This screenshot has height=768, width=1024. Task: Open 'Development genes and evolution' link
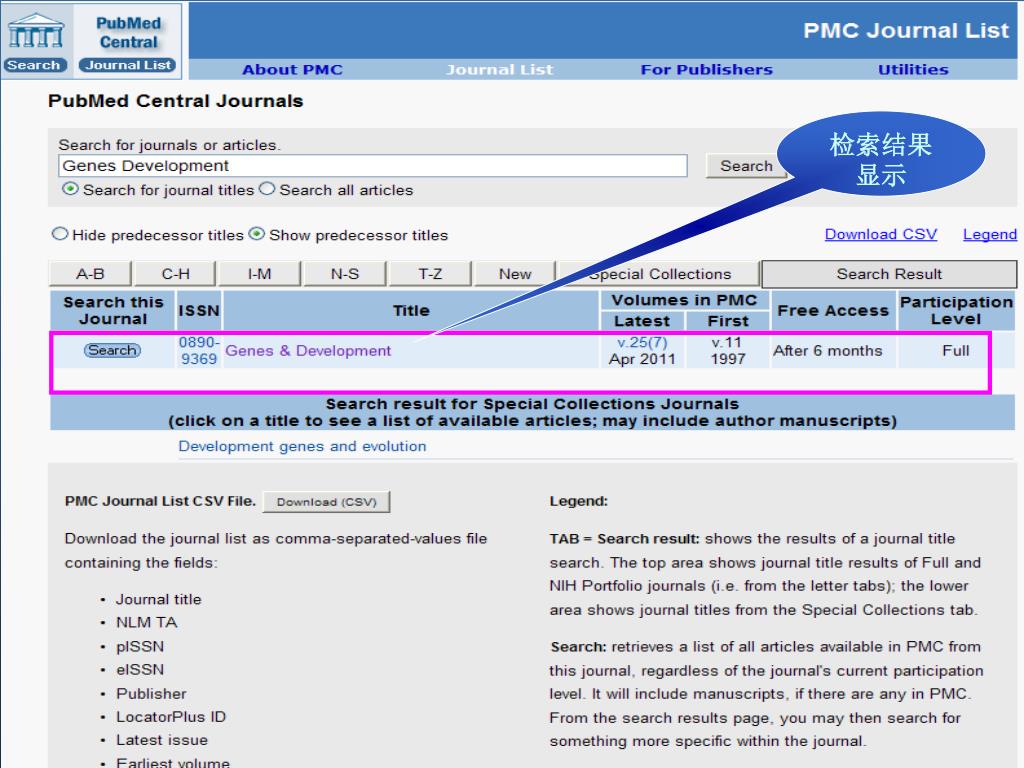click(x=302, y=446)
